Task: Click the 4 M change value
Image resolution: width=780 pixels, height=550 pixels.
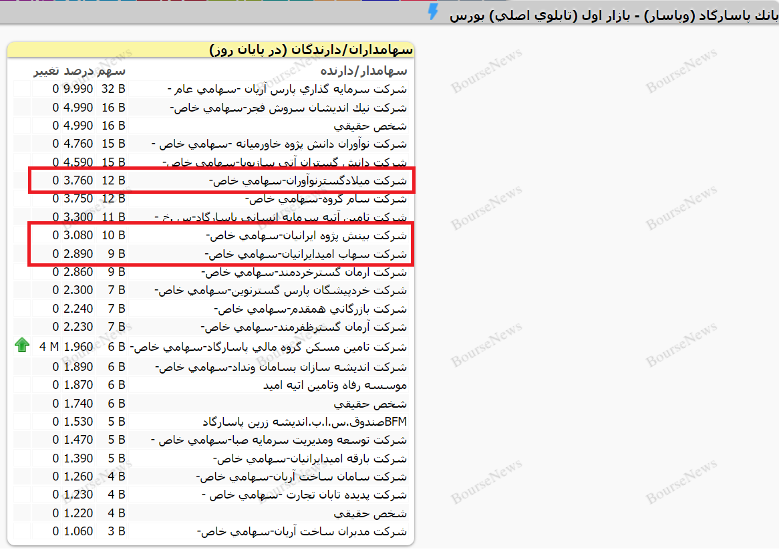Action: click(49, 347)
